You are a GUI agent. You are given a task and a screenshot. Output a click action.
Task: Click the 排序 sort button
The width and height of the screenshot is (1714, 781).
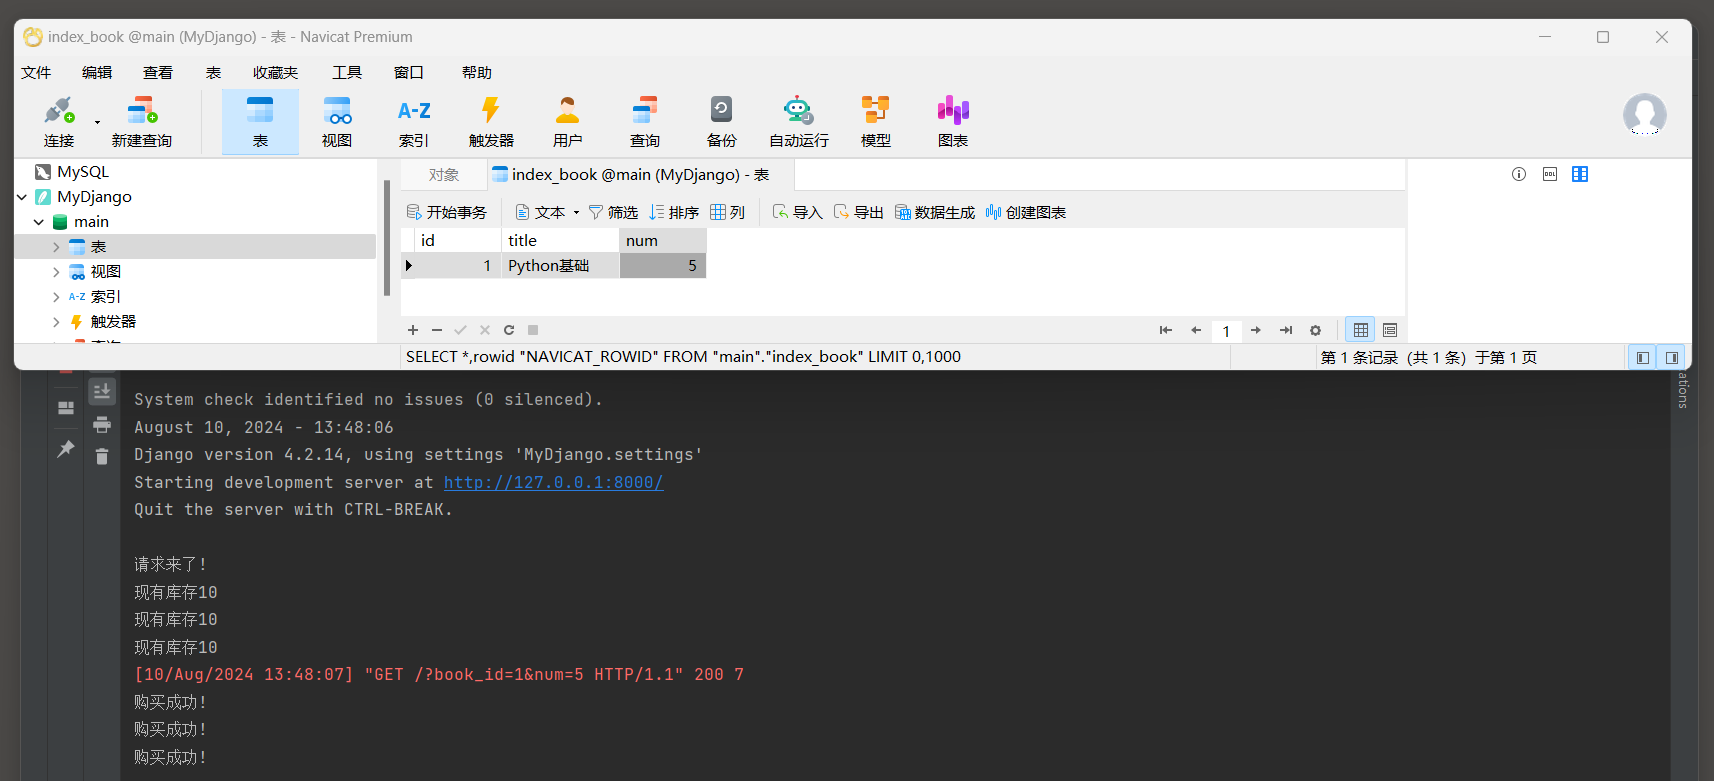pyautogui.click(x=674, y=212)
